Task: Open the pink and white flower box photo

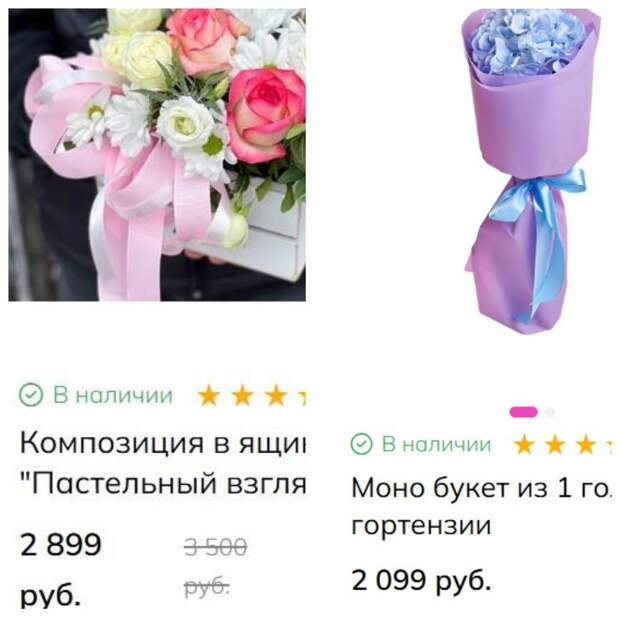Action: click(157, 155)
